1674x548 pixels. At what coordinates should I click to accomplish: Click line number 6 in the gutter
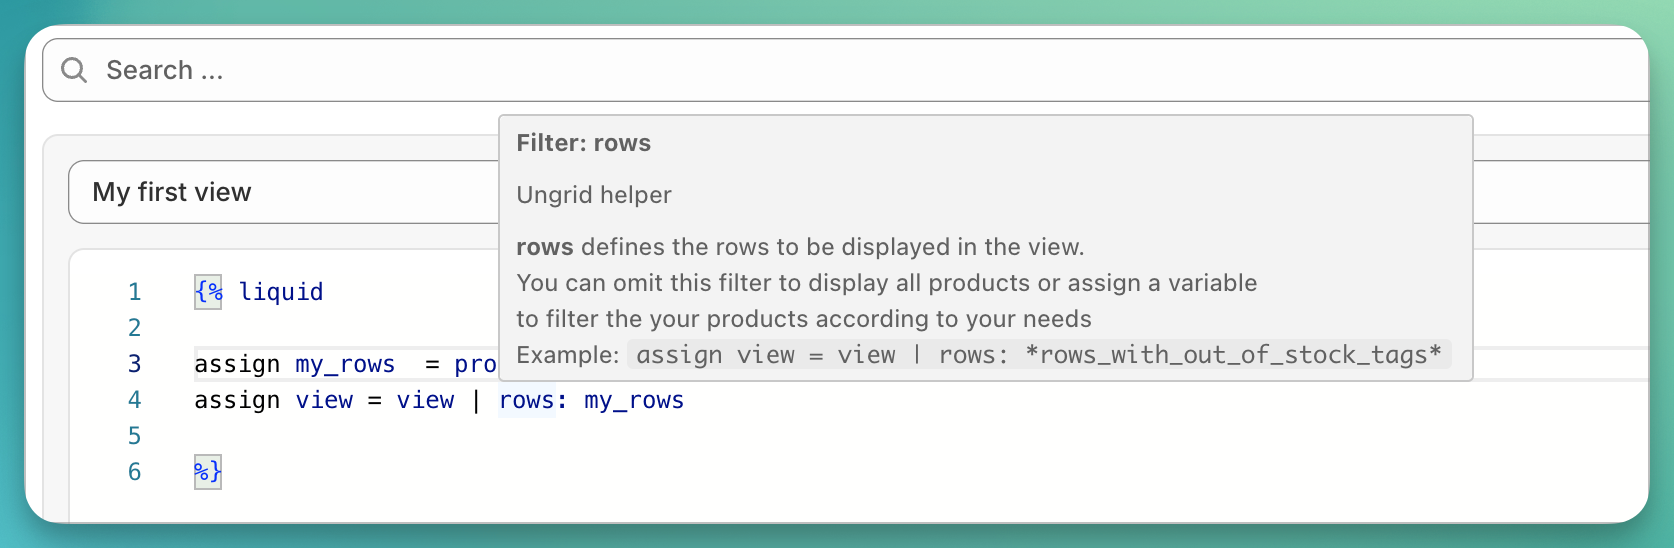[x=134, y=472]
